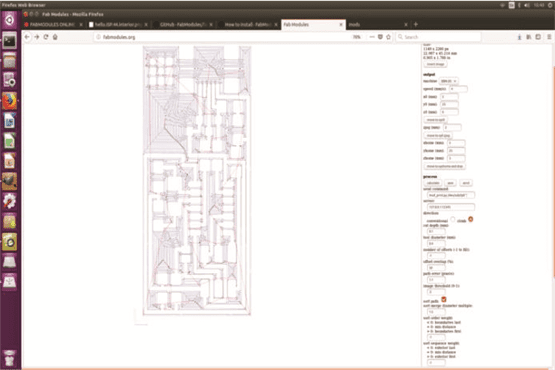Screen dimensions: 555x370
Task: Click the path error (pixels) input field
Action: point(436,280)
